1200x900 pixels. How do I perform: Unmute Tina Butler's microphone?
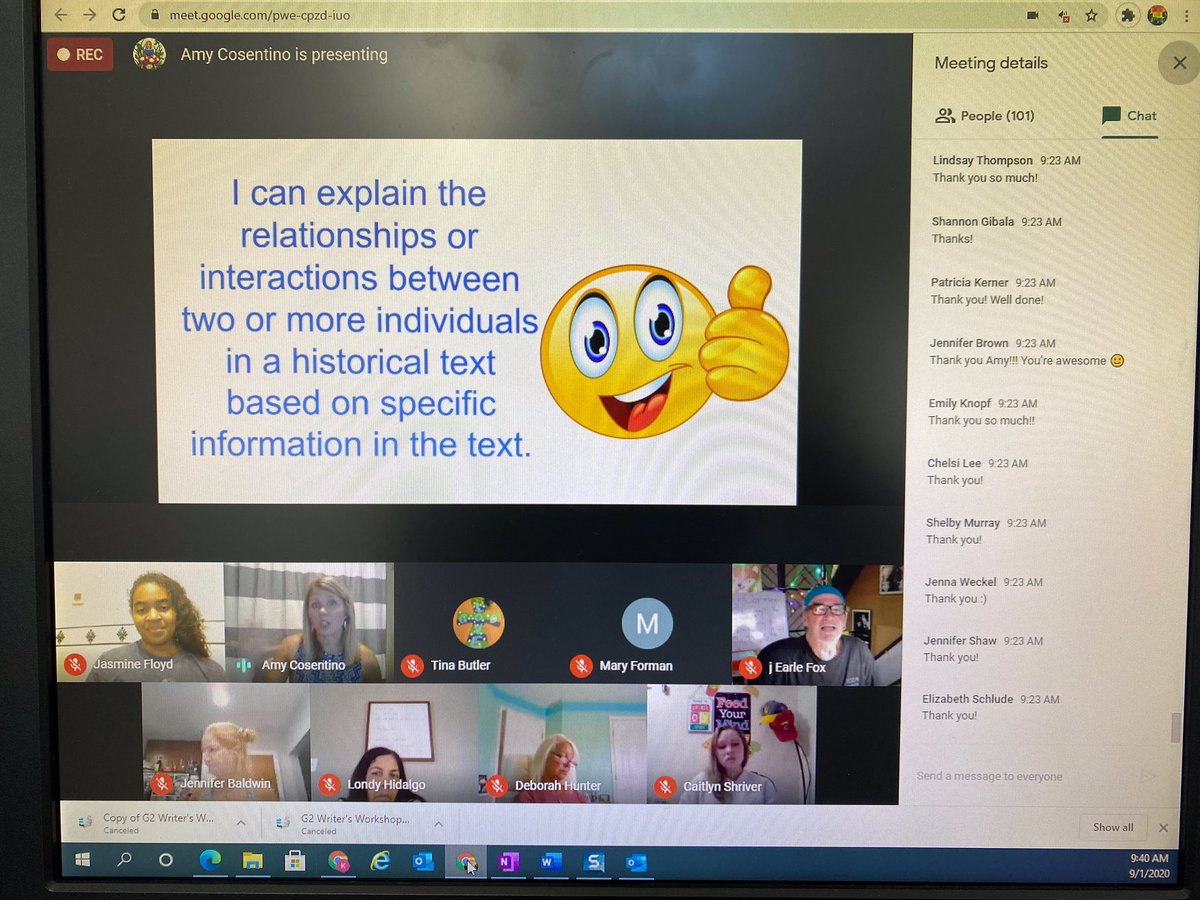point(413,665)
